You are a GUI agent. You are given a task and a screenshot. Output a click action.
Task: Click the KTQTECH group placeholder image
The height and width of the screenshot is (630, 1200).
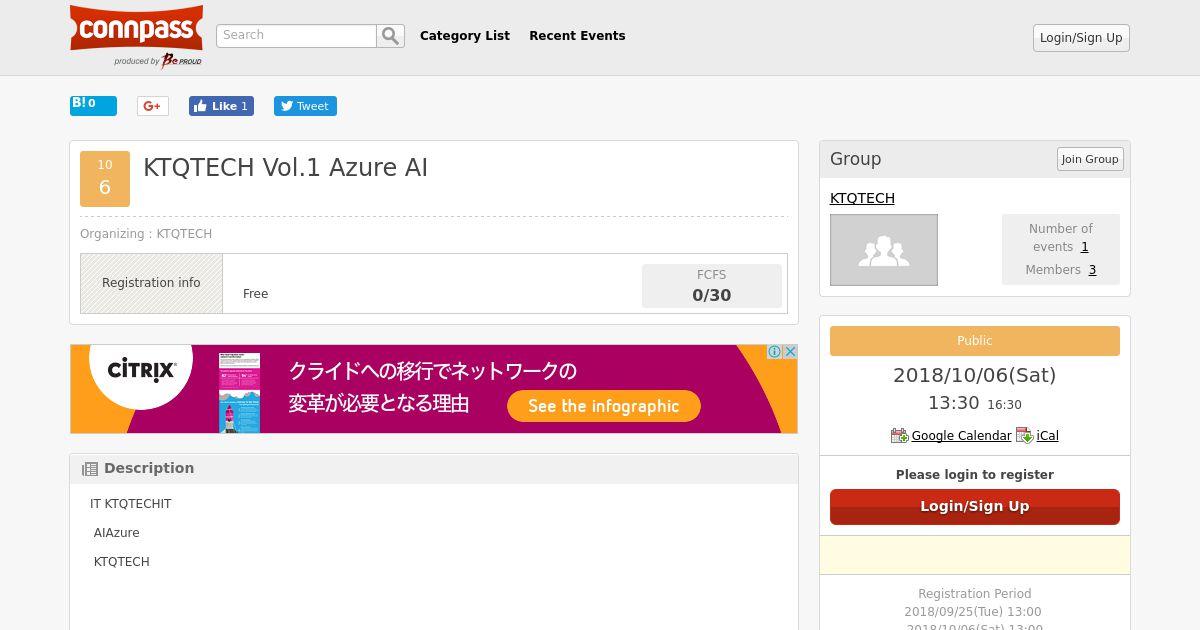(884, 250)
